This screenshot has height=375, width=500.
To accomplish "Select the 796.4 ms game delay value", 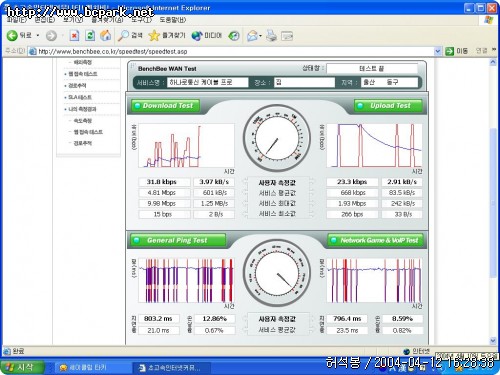I will pos(347,319).
